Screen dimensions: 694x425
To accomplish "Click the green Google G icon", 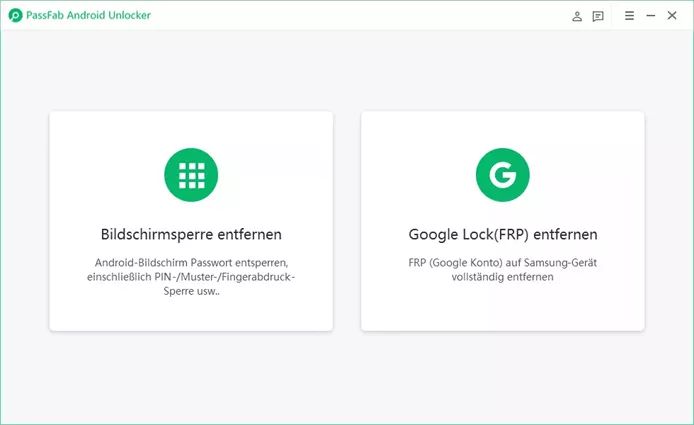I will pyautogui.click(x=502, y=176).
